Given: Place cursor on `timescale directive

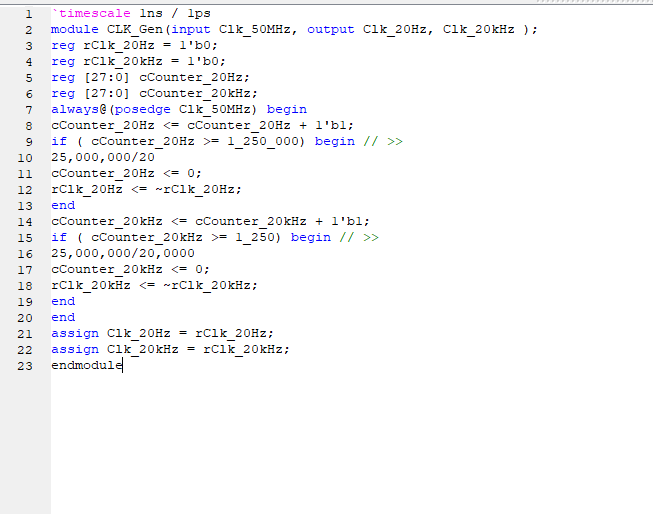Looking at the screenshot, I should (91, 13).
